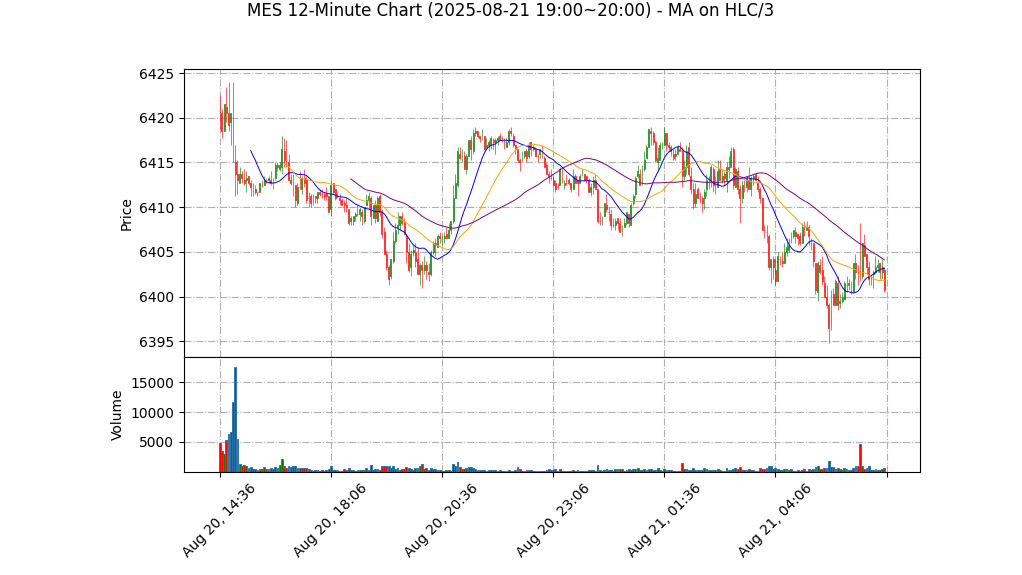Click the chart title 'MES 12-Minute Chart'

[x=510, y=10]
